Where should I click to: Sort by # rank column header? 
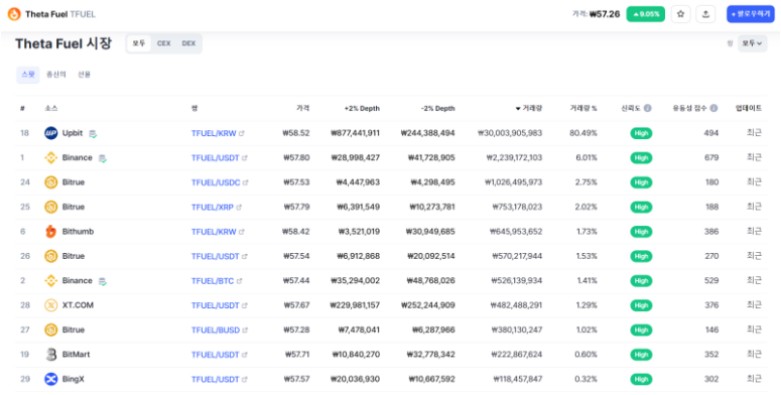pos(22,108)
